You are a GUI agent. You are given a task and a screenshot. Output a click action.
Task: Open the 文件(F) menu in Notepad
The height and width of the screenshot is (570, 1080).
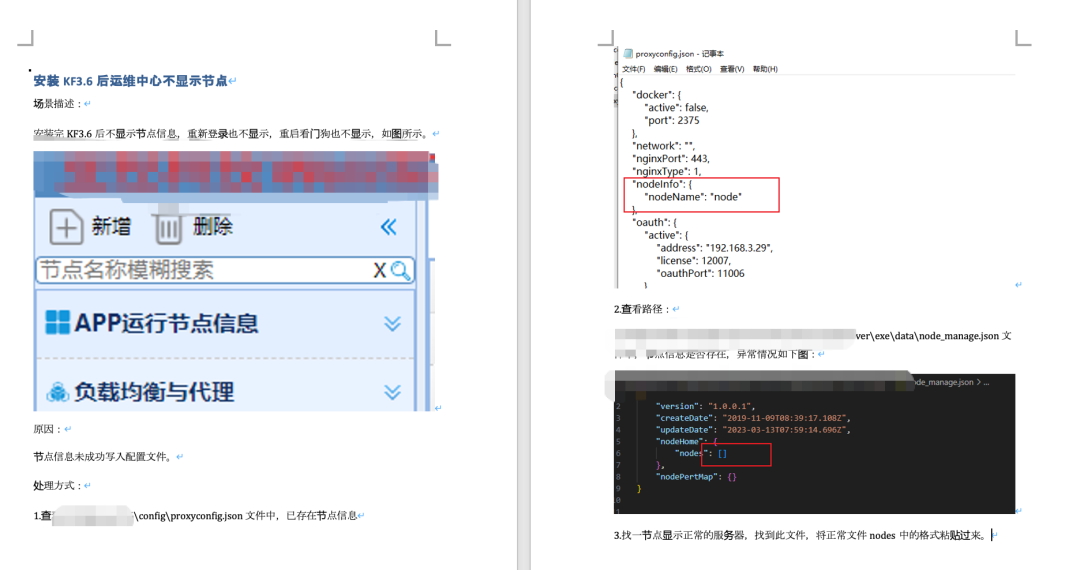click(x=634, y=69)
